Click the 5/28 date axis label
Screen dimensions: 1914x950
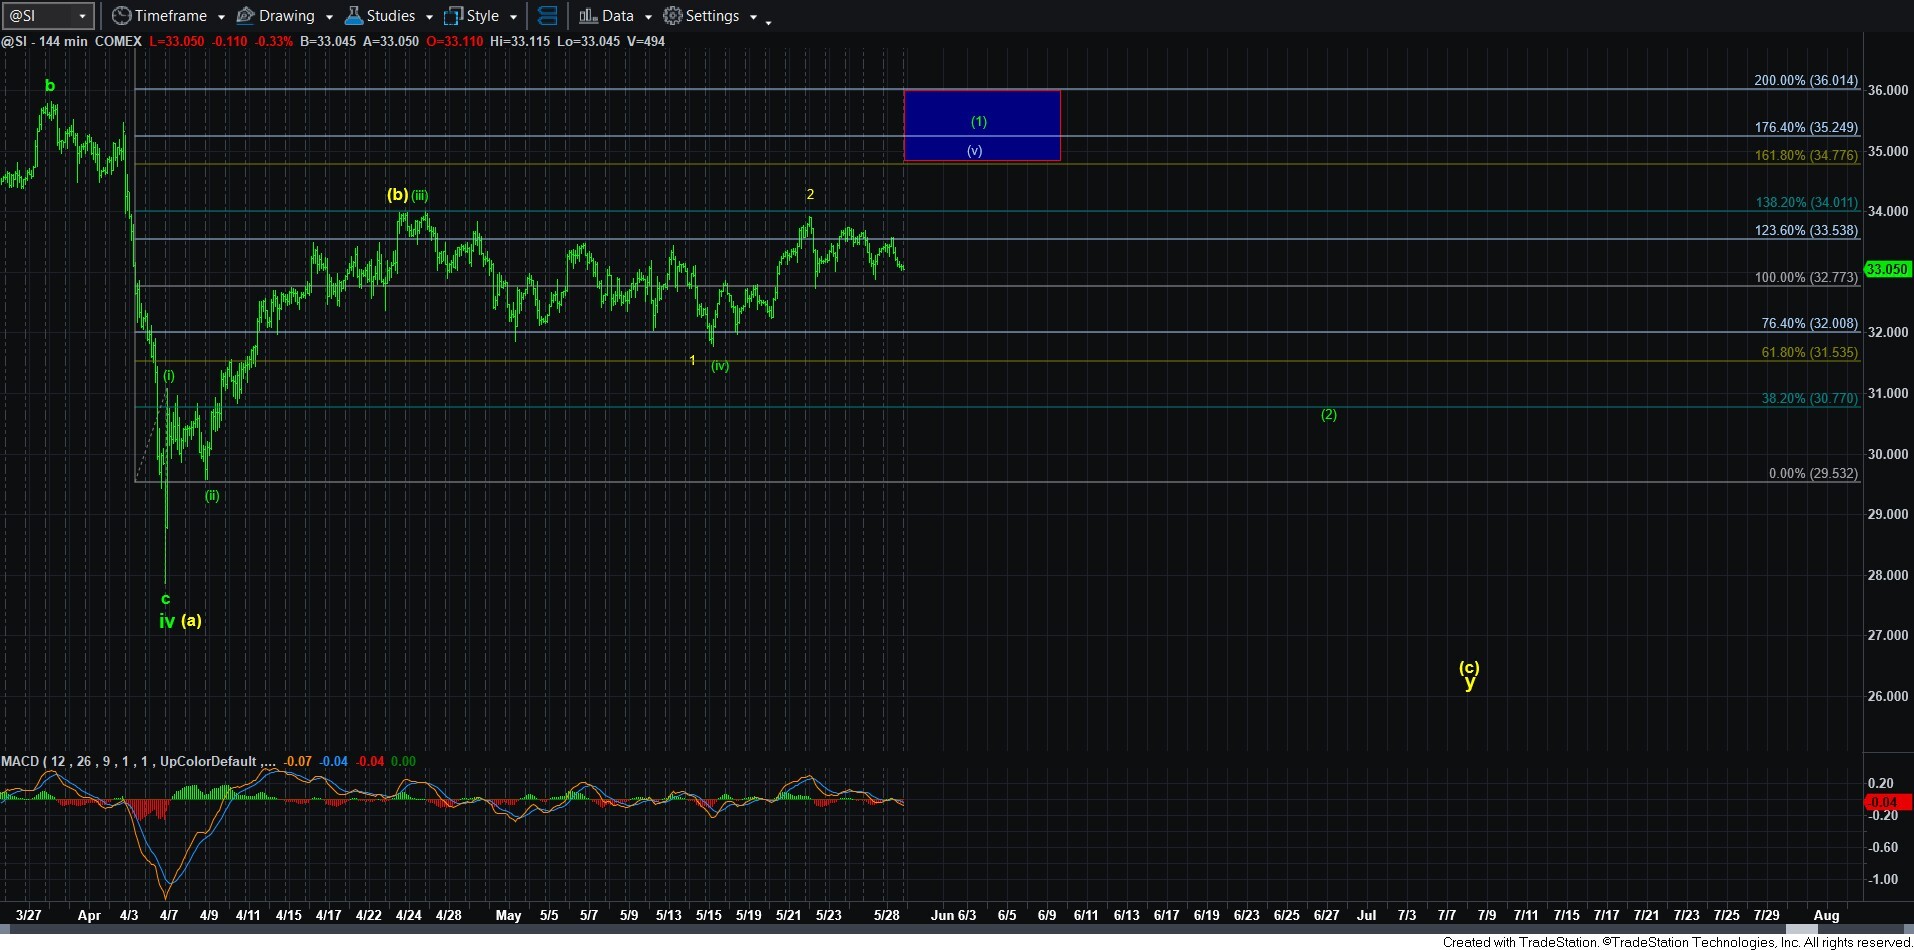click(x=887, y=915)
